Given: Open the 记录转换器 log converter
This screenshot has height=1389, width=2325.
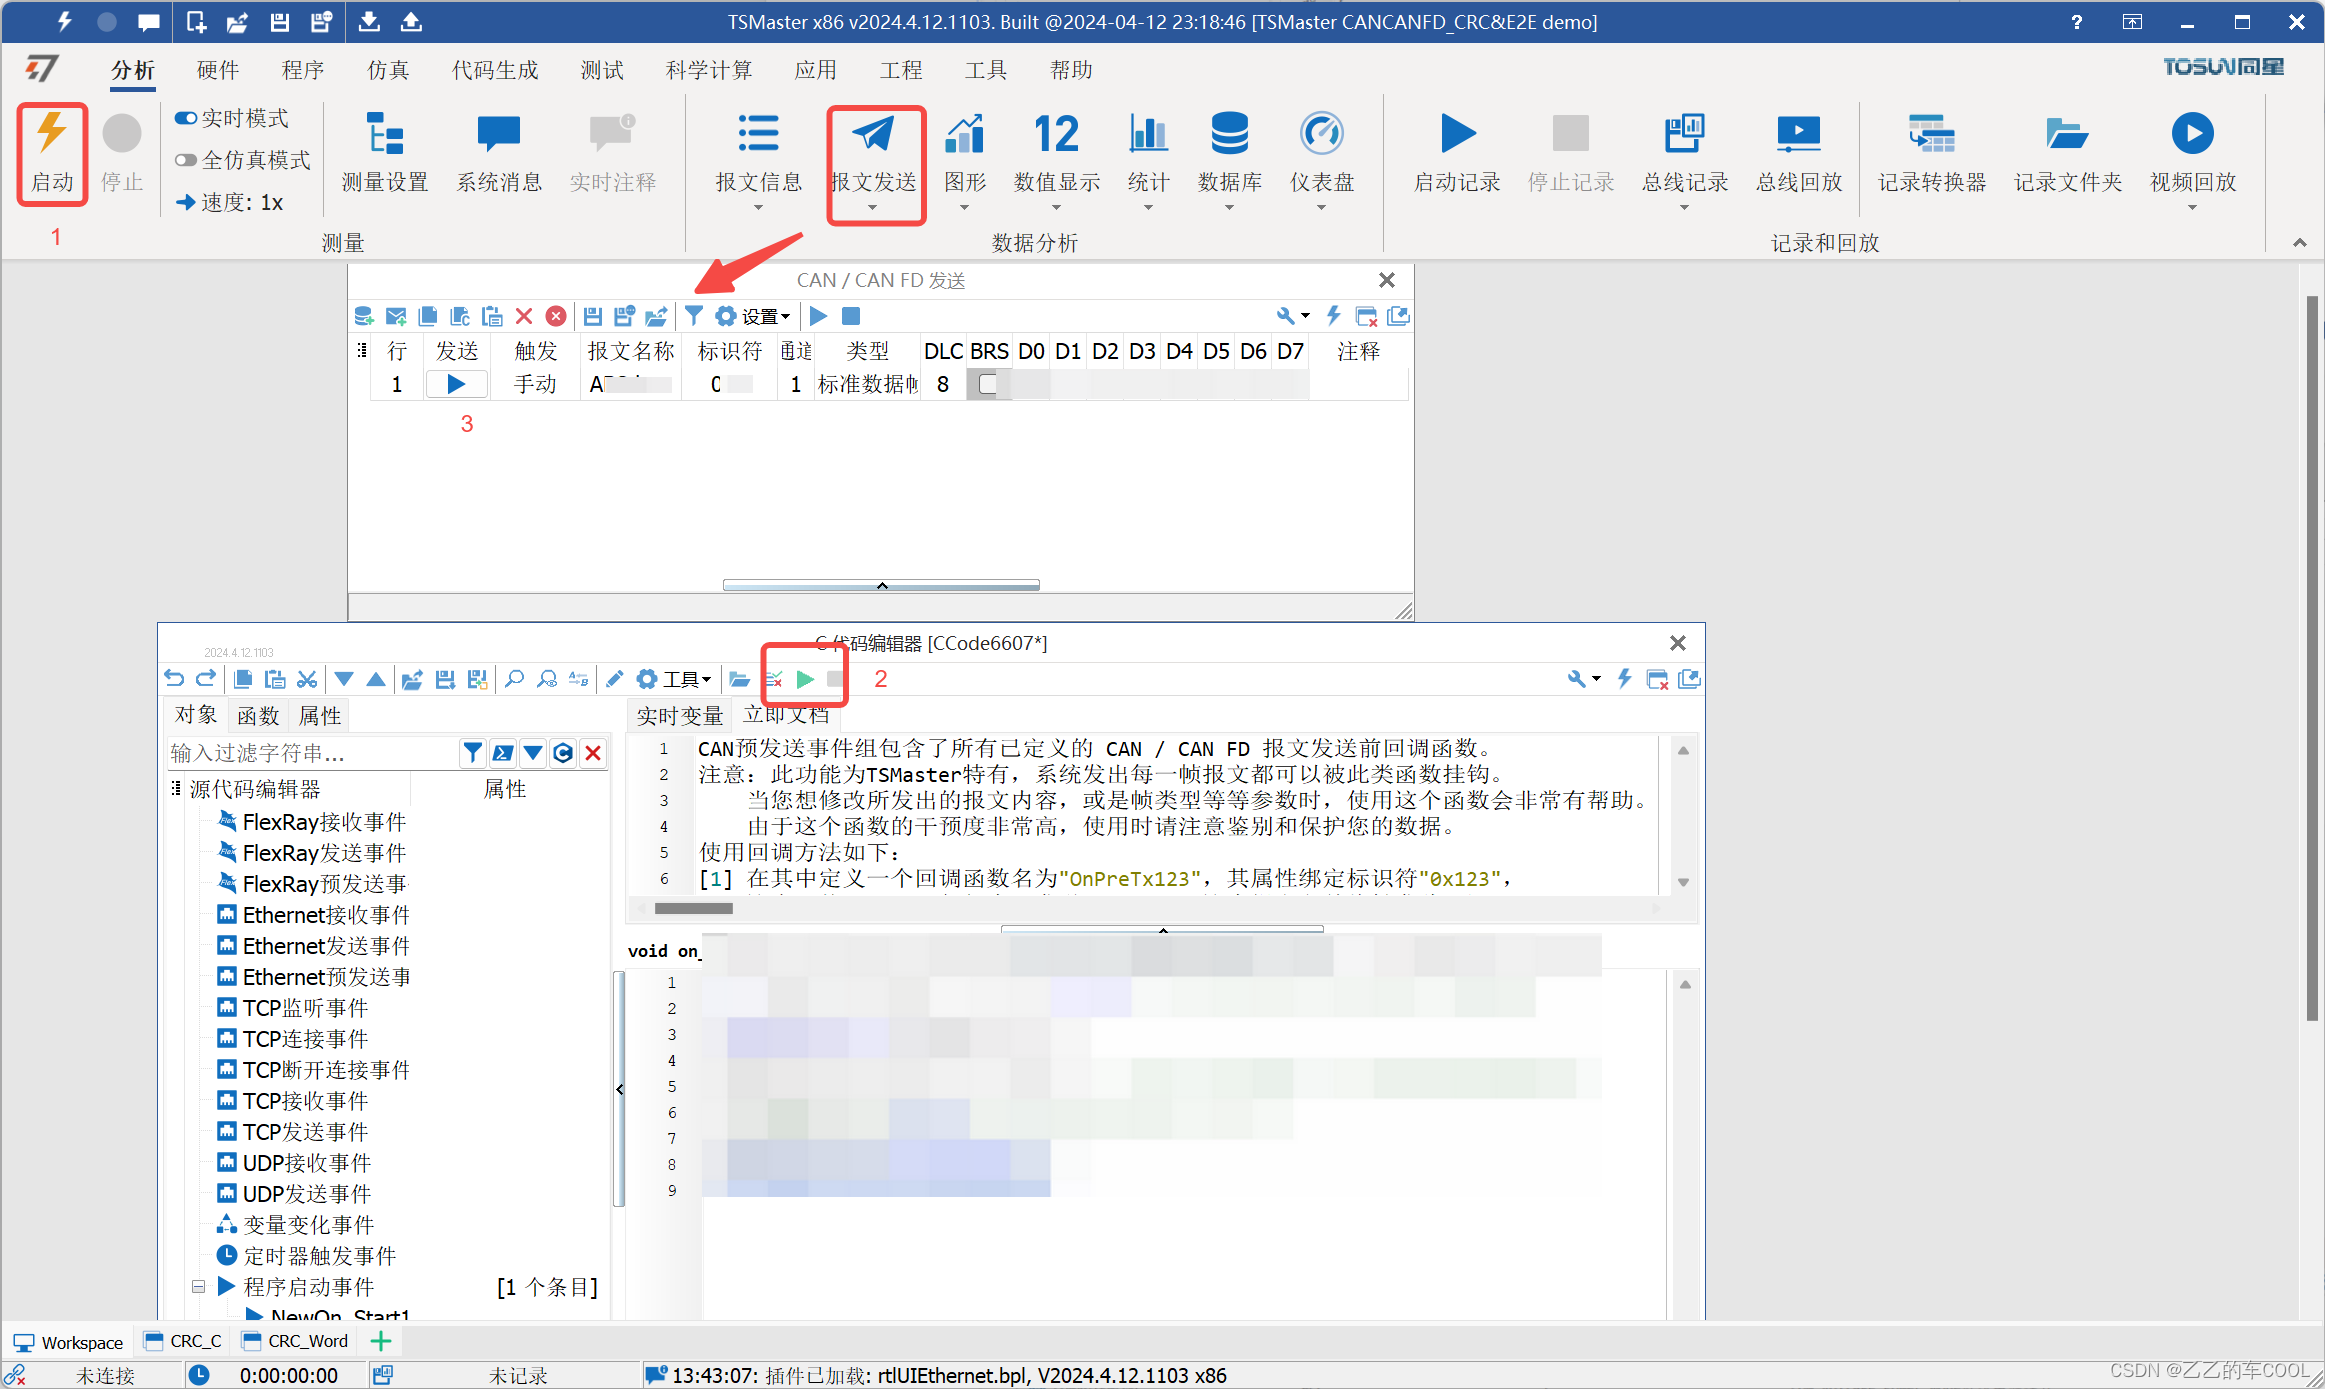Looking at the screenshot, I should click(x=1932, y=153).
